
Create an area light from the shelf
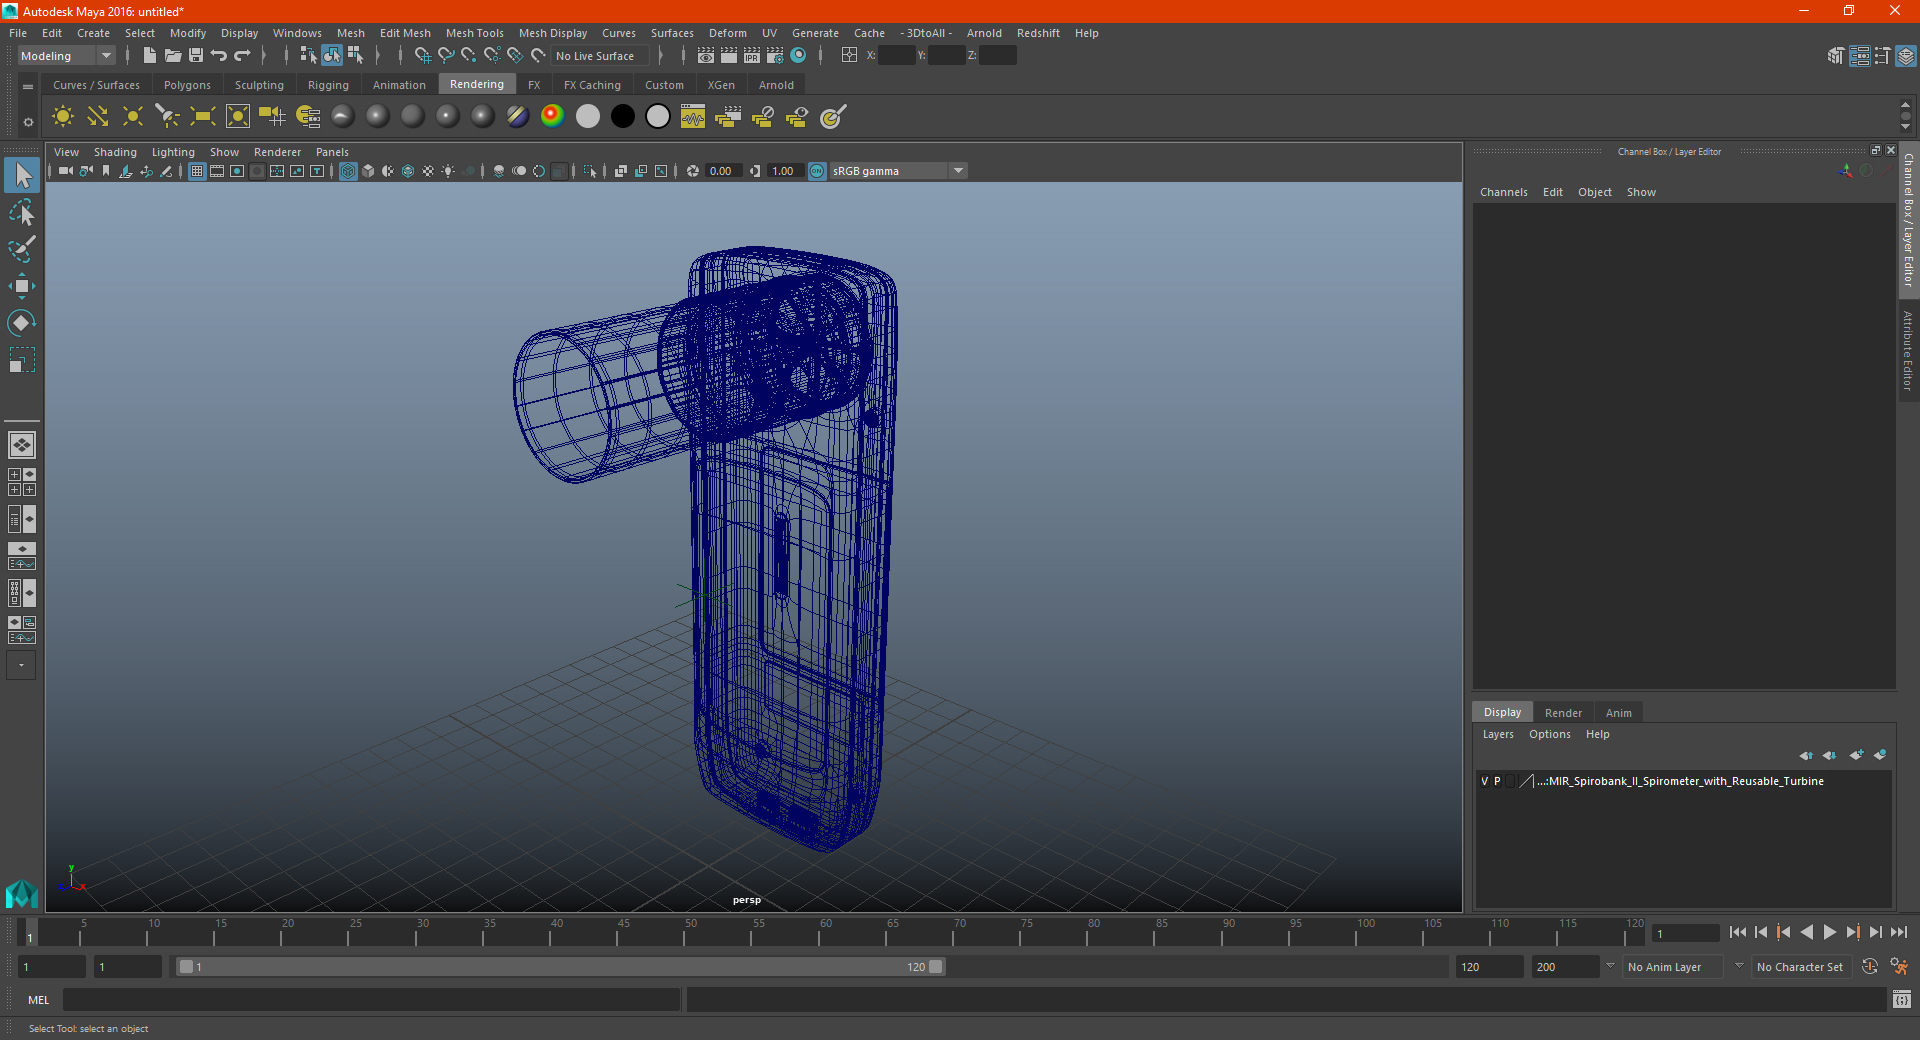(203, 117)
